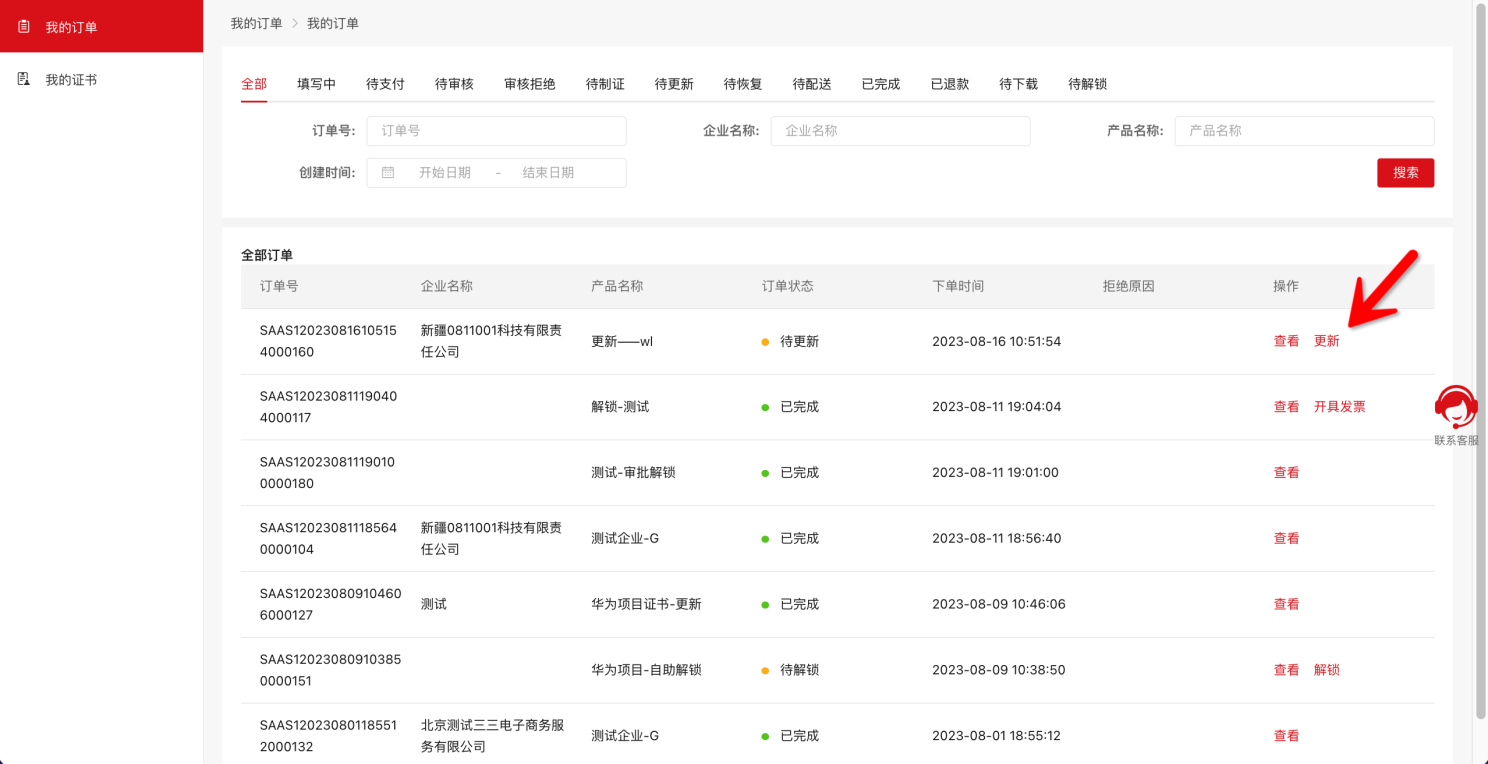Click the calendar icon in date range field
The image size is (1488, 764).
pyautogui.click(x=388, y=173)
